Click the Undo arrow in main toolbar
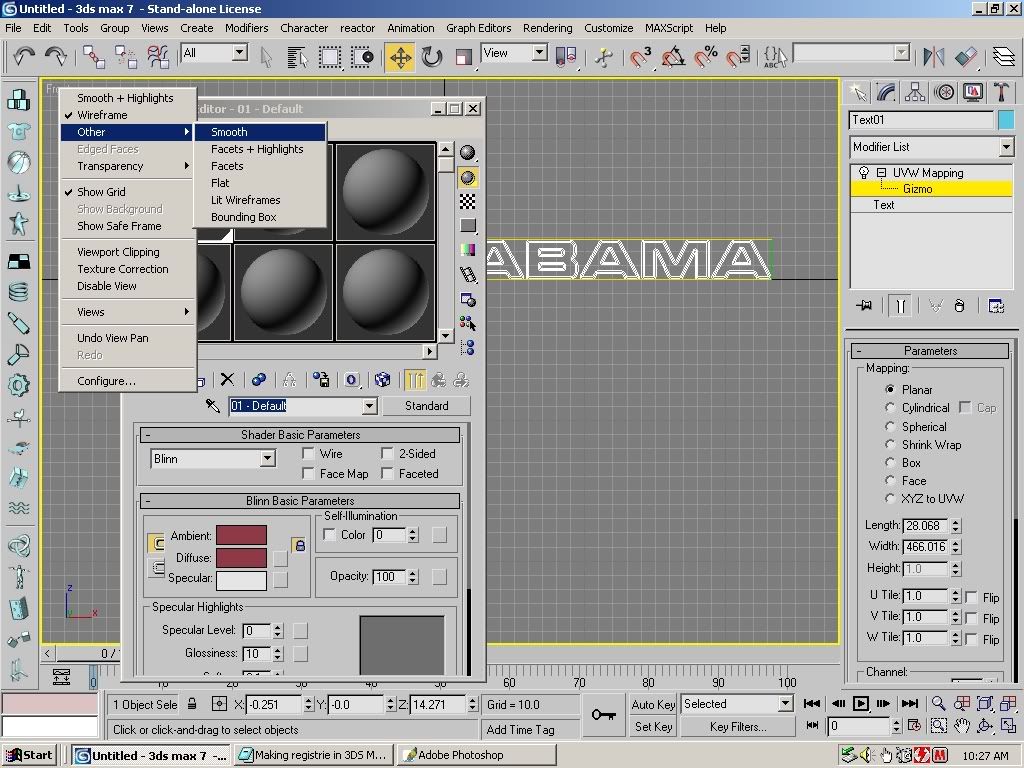This screenshot has width=1024, height=768. pos(24,56)
